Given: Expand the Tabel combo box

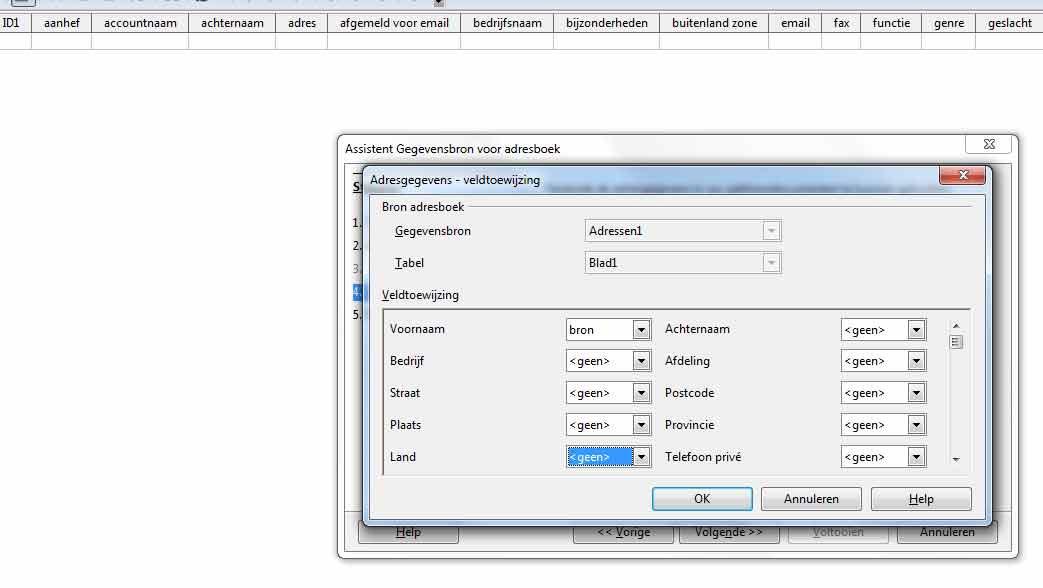Looking at the screenshot, I should click(771, 263).
